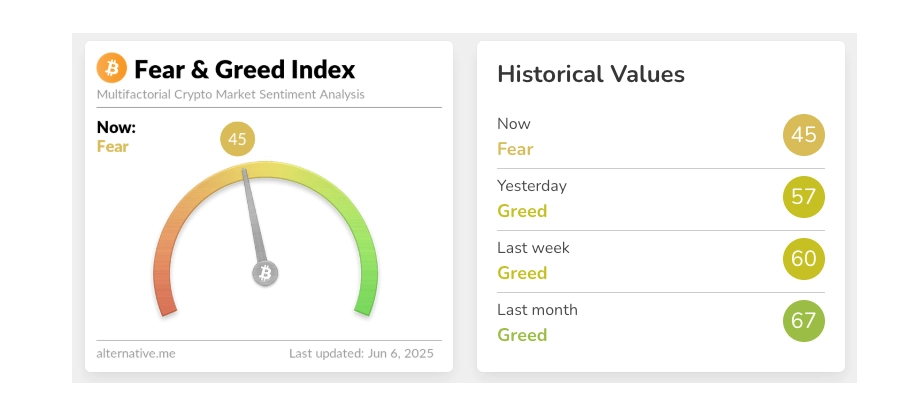Click the Last updated Jun 6, 2025 text
910x411 pixels.
pos(361,353)
